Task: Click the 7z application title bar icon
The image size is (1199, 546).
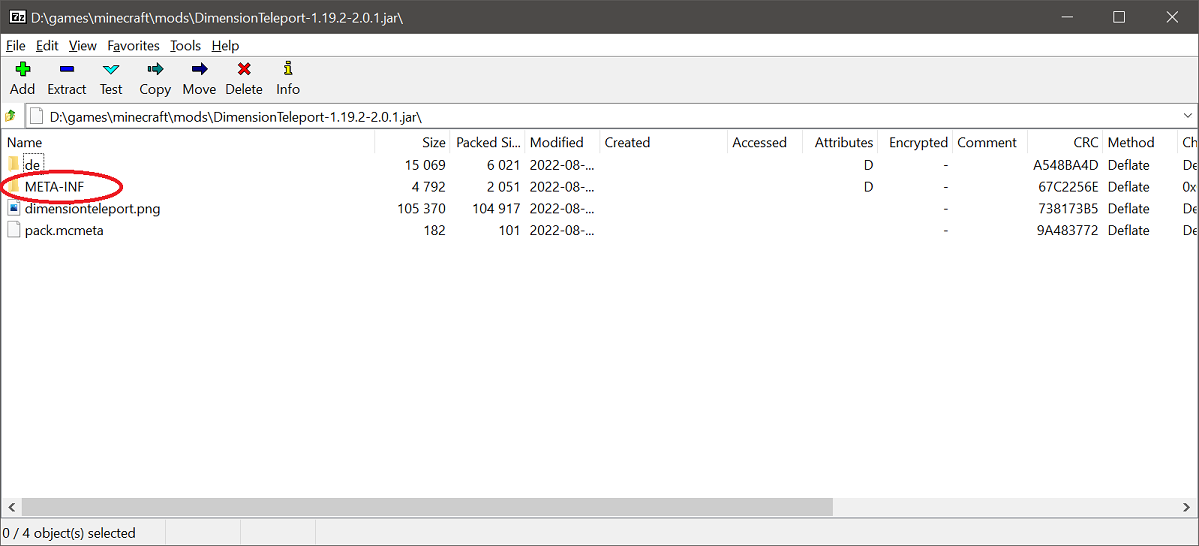Action: (x=16, y=17)
